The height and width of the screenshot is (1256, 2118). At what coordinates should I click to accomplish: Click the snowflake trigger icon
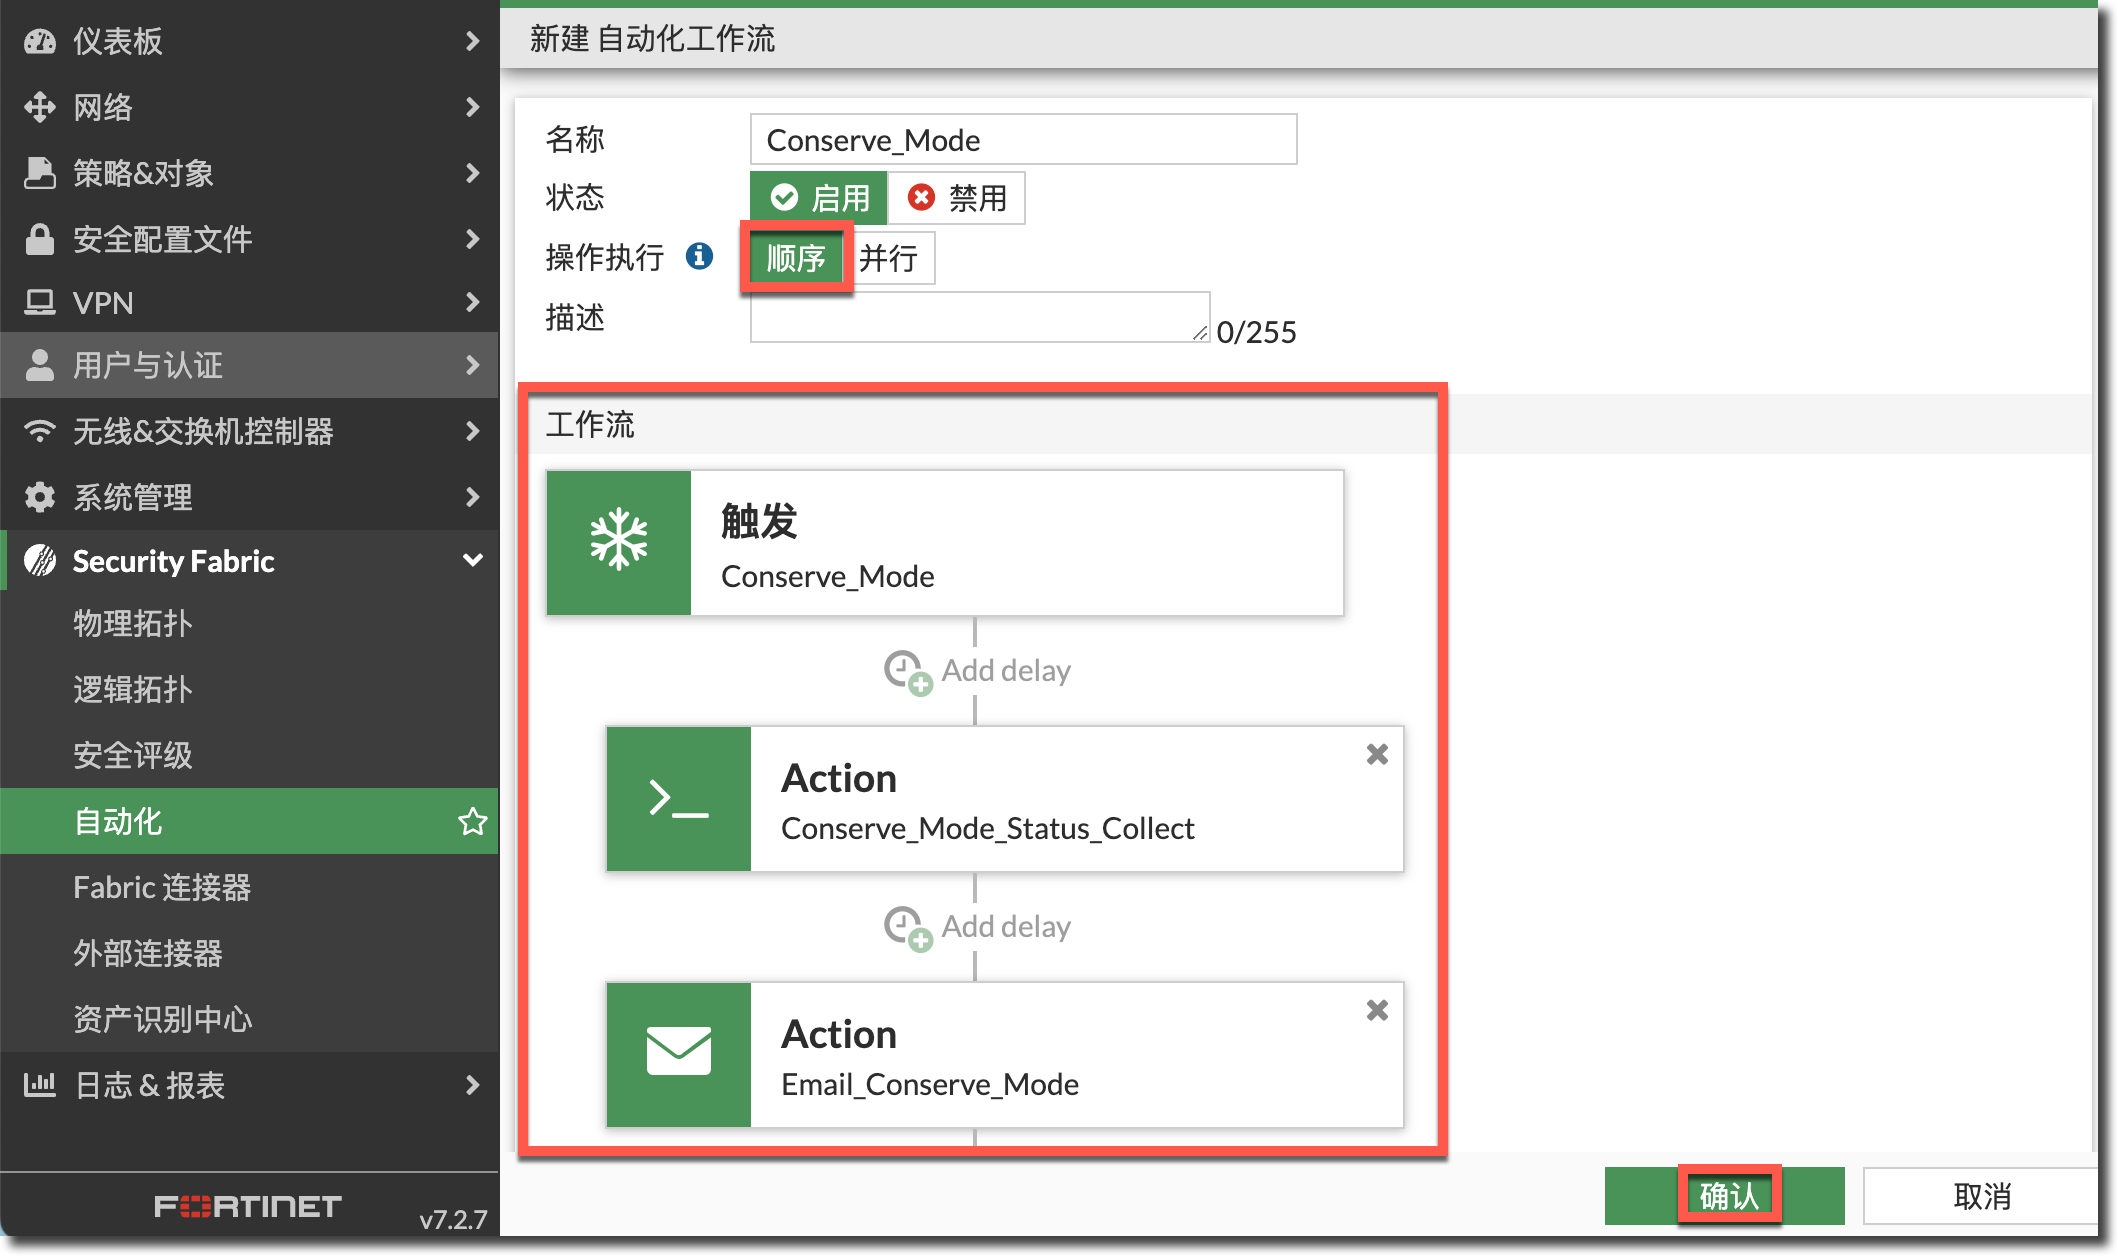click(x=618, y=542)
